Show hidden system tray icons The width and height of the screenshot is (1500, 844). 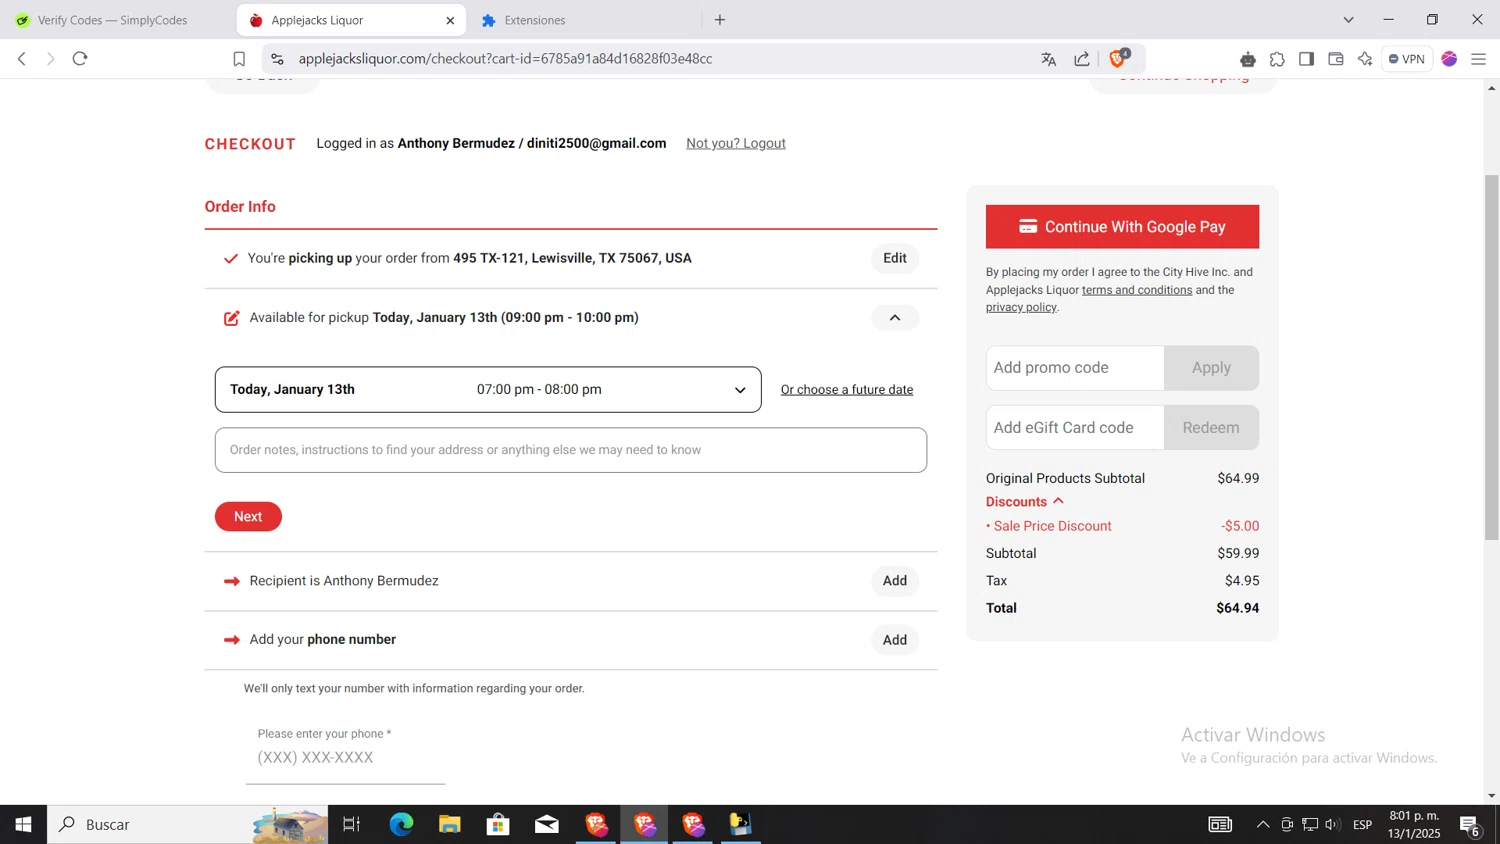pyautogui.click(x=1263, y=824)
